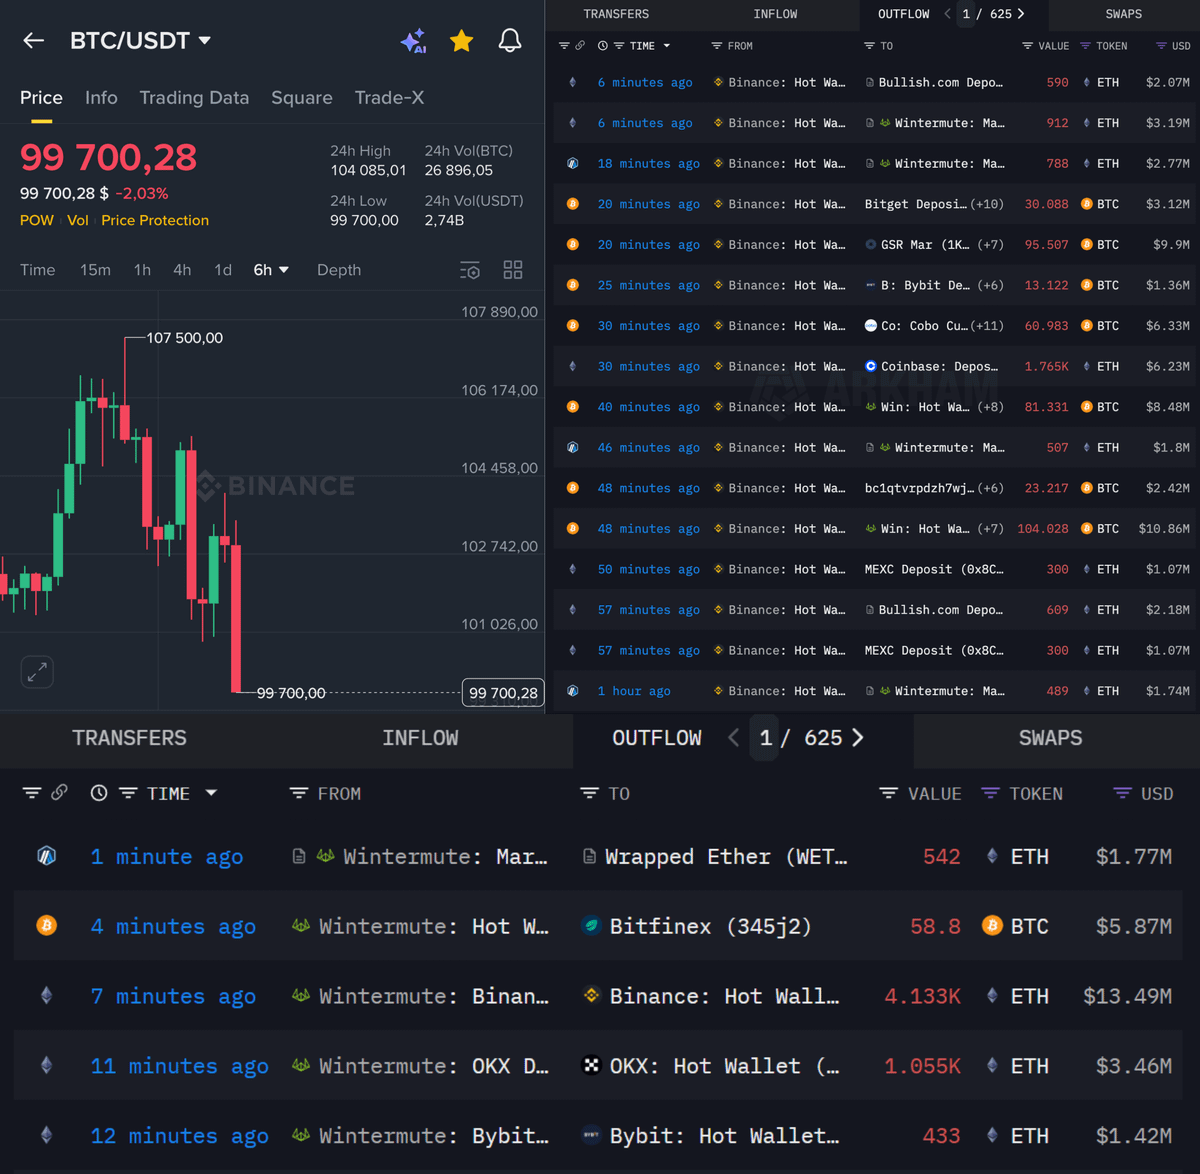Click the chart layout grid icon
This screenshot has height=1174, width=1200.
click(512, 269)
